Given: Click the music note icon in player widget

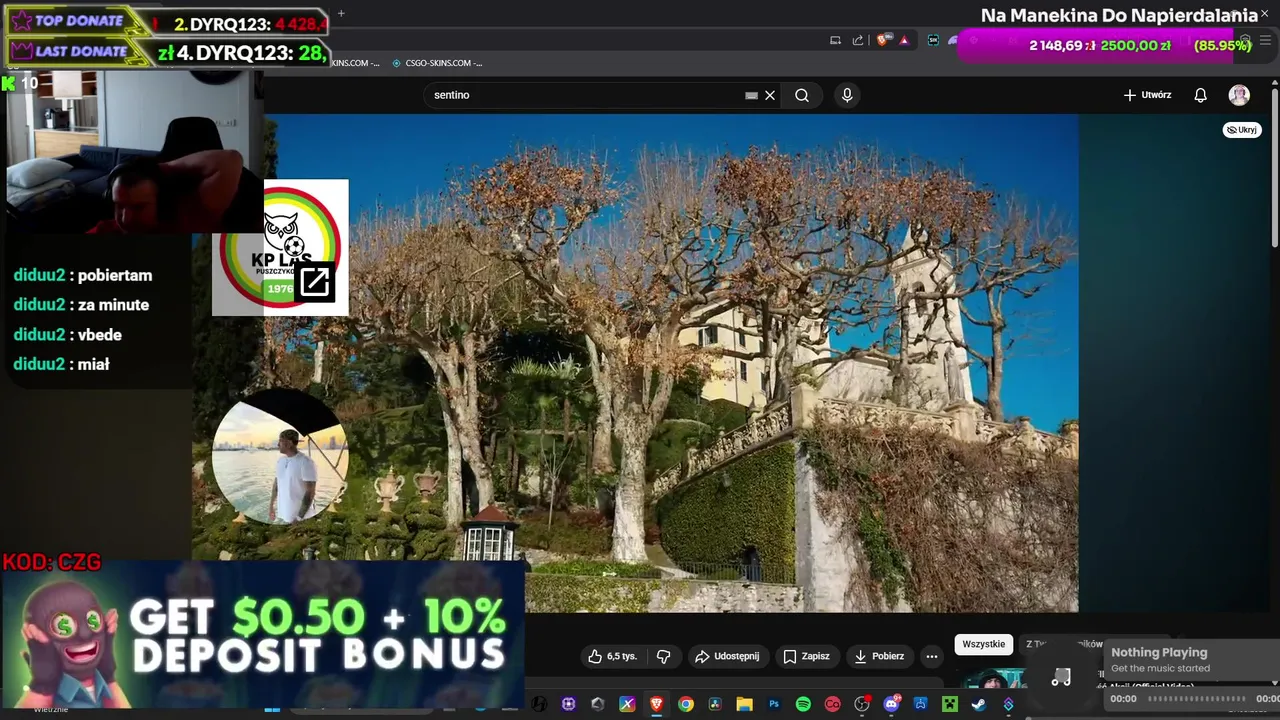Looking at the screenshot, I should [1061, 677].
